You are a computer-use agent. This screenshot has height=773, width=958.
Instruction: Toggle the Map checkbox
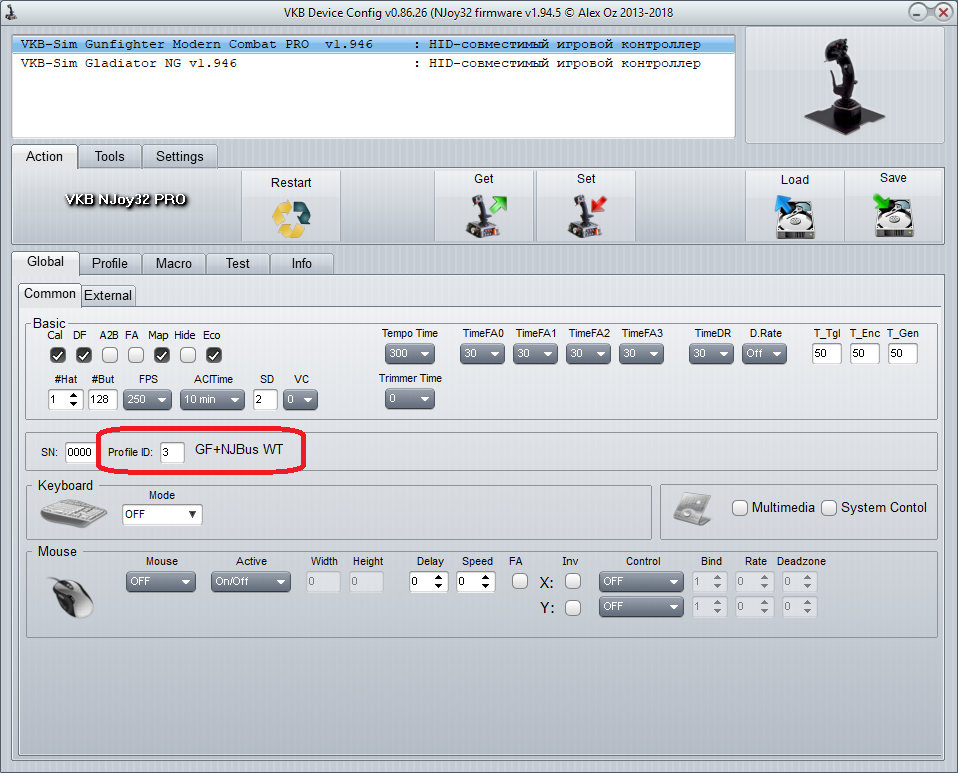click(161, 354)
